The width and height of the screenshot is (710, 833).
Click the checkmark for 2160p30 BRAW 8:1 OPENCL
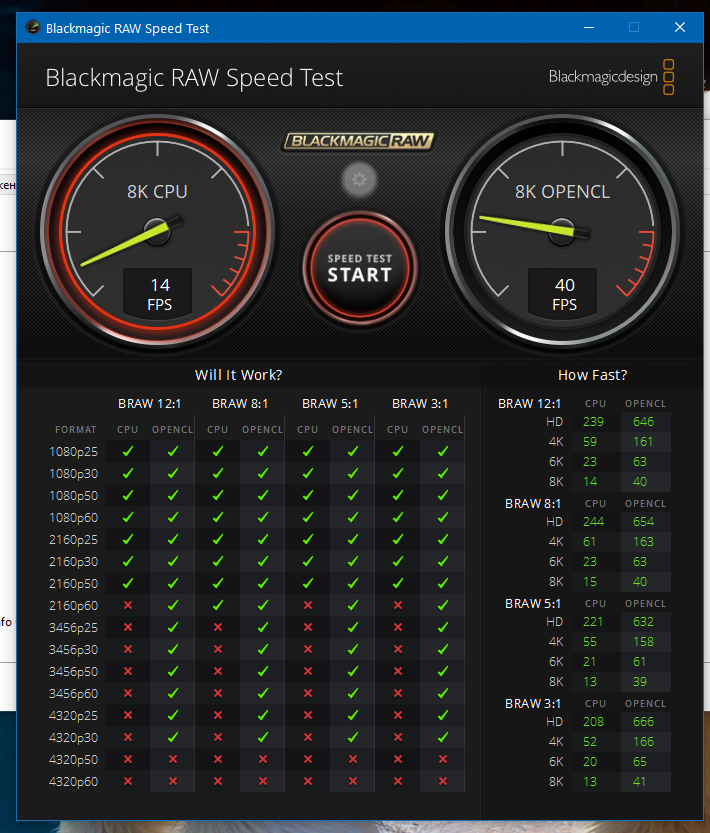pyautogui.click(x=263, y=561)
